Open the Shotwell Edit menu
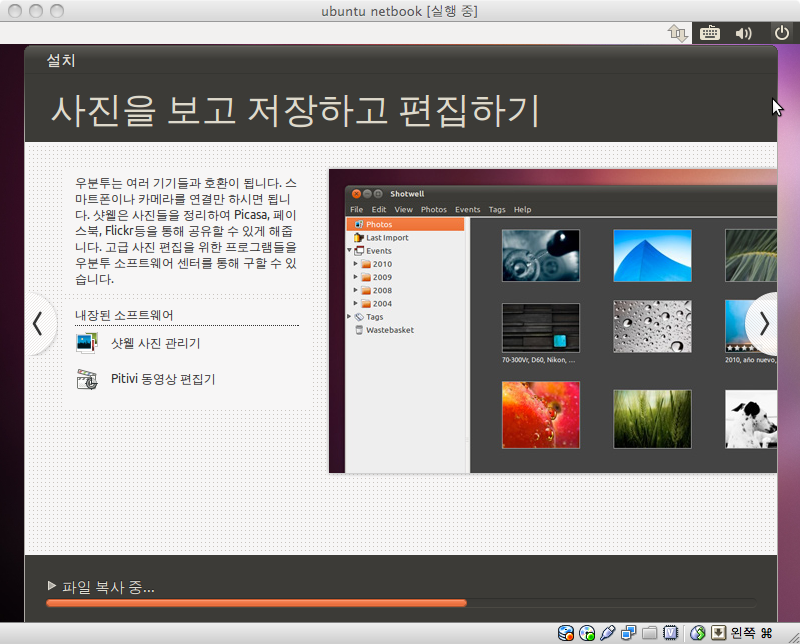The width and height of the screenshot is (800, 644). tap(379, 209)
